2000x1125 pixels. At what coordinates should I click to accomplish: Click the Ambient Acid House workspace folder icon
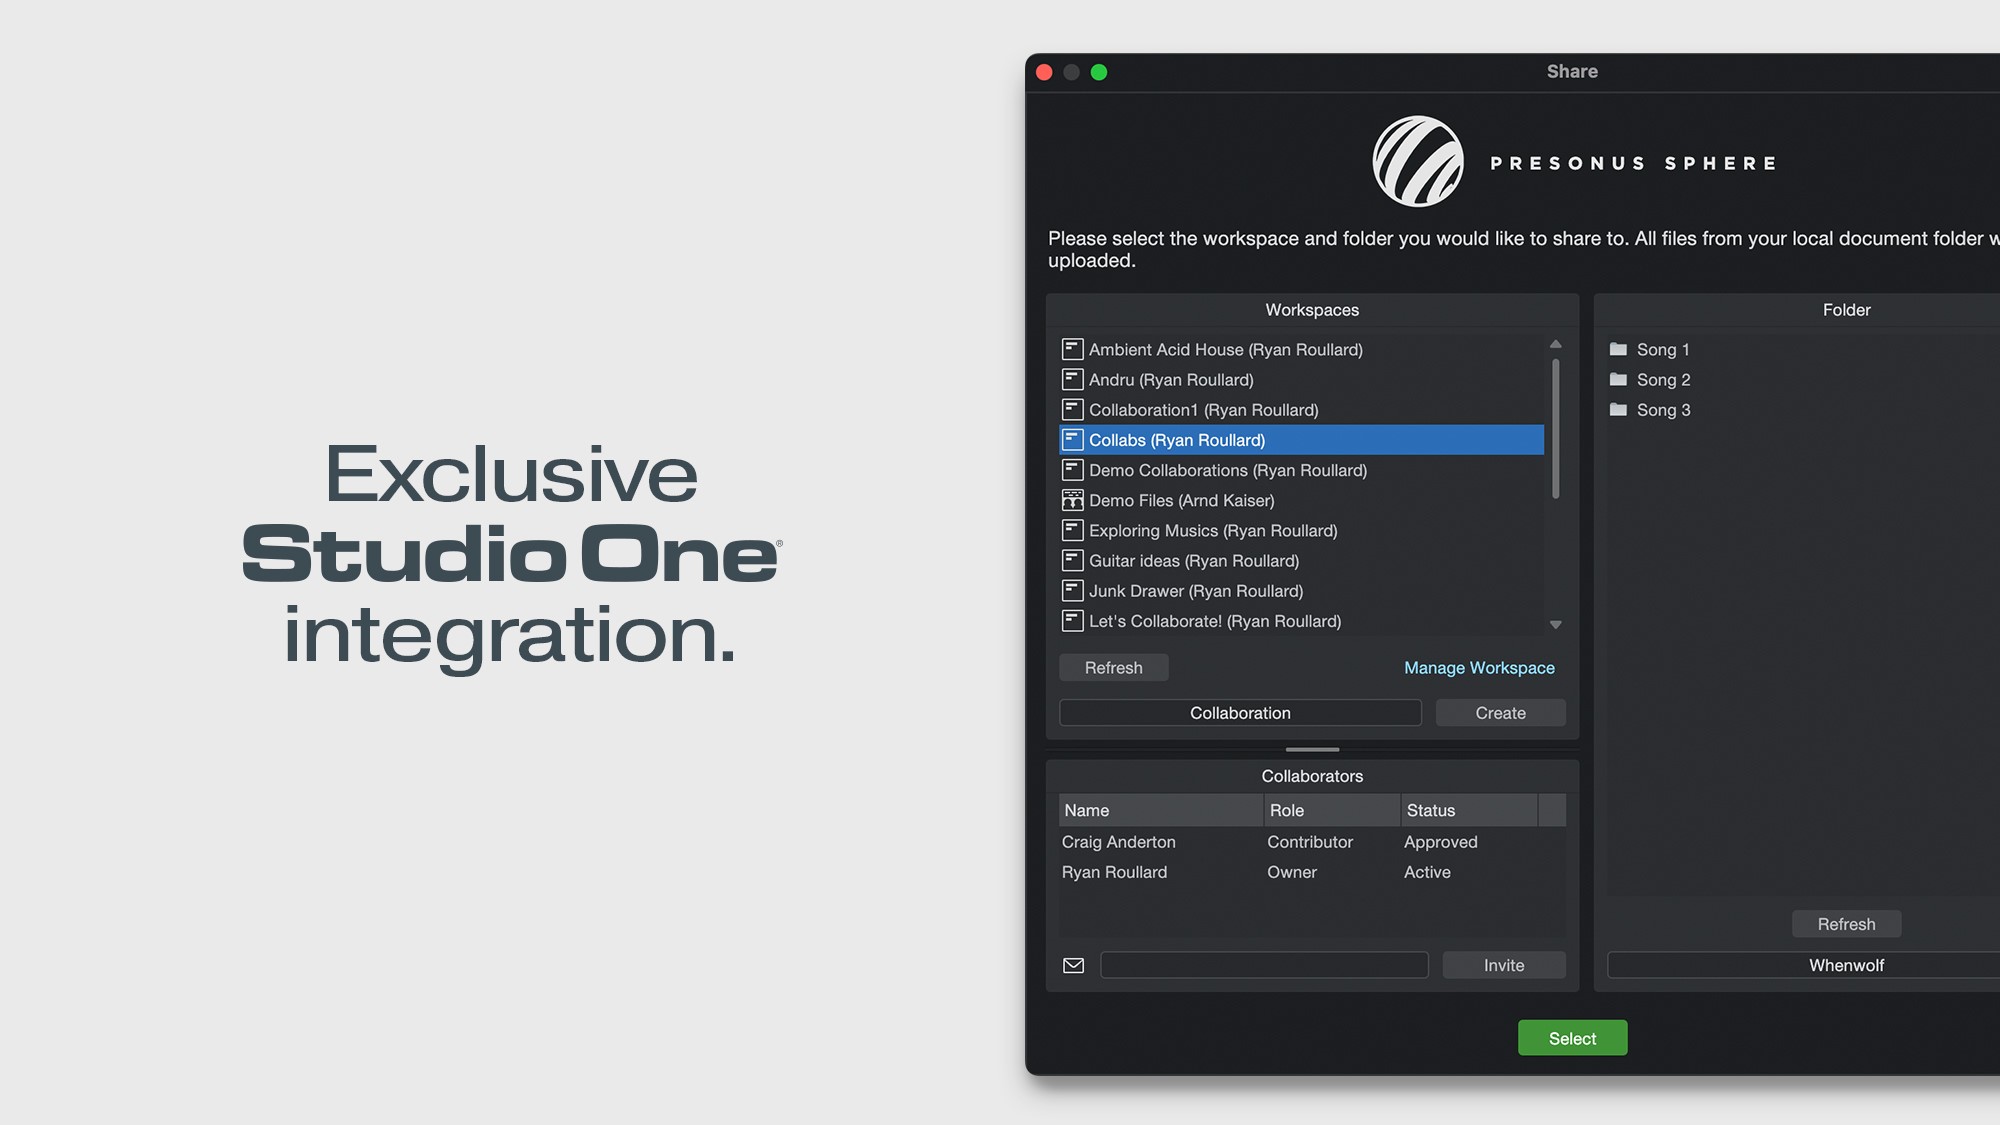tap(1073, 349)
